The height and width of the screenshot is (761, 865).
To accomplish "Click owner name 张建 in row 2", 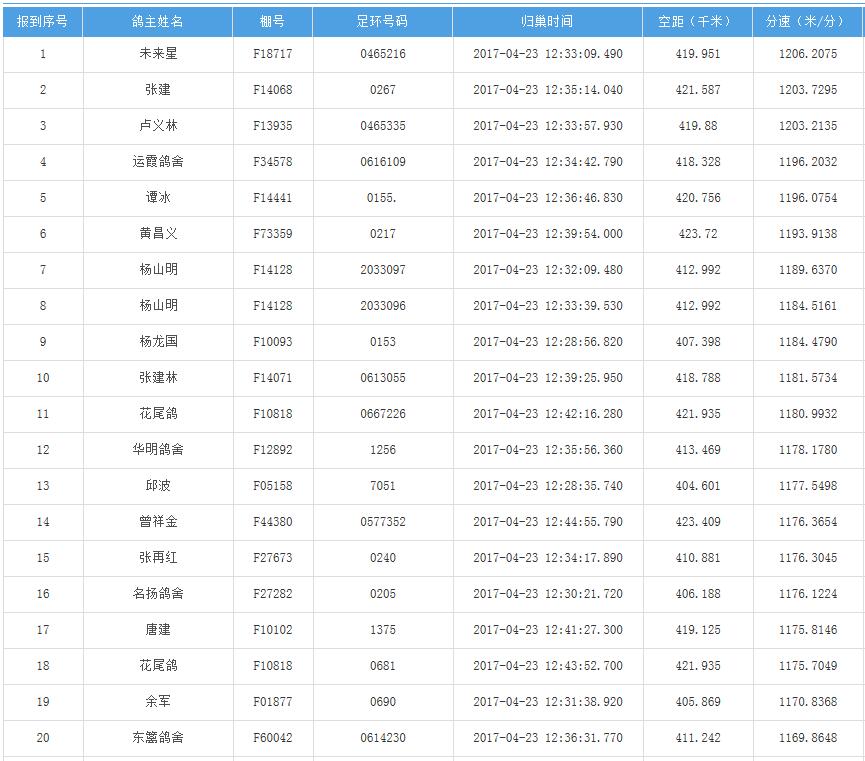I will (x=158, y=90).
